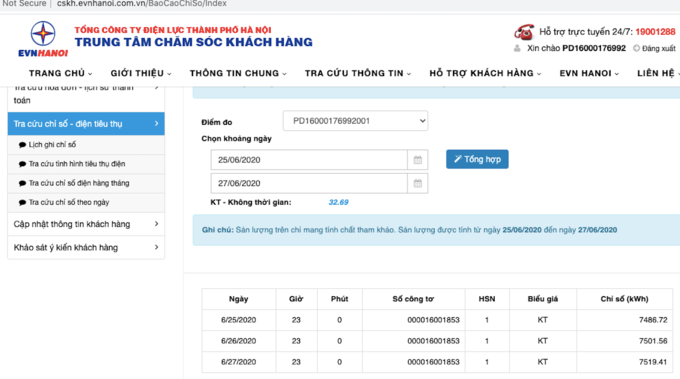Click the Tổng hợp button

[x=477, y=159]
